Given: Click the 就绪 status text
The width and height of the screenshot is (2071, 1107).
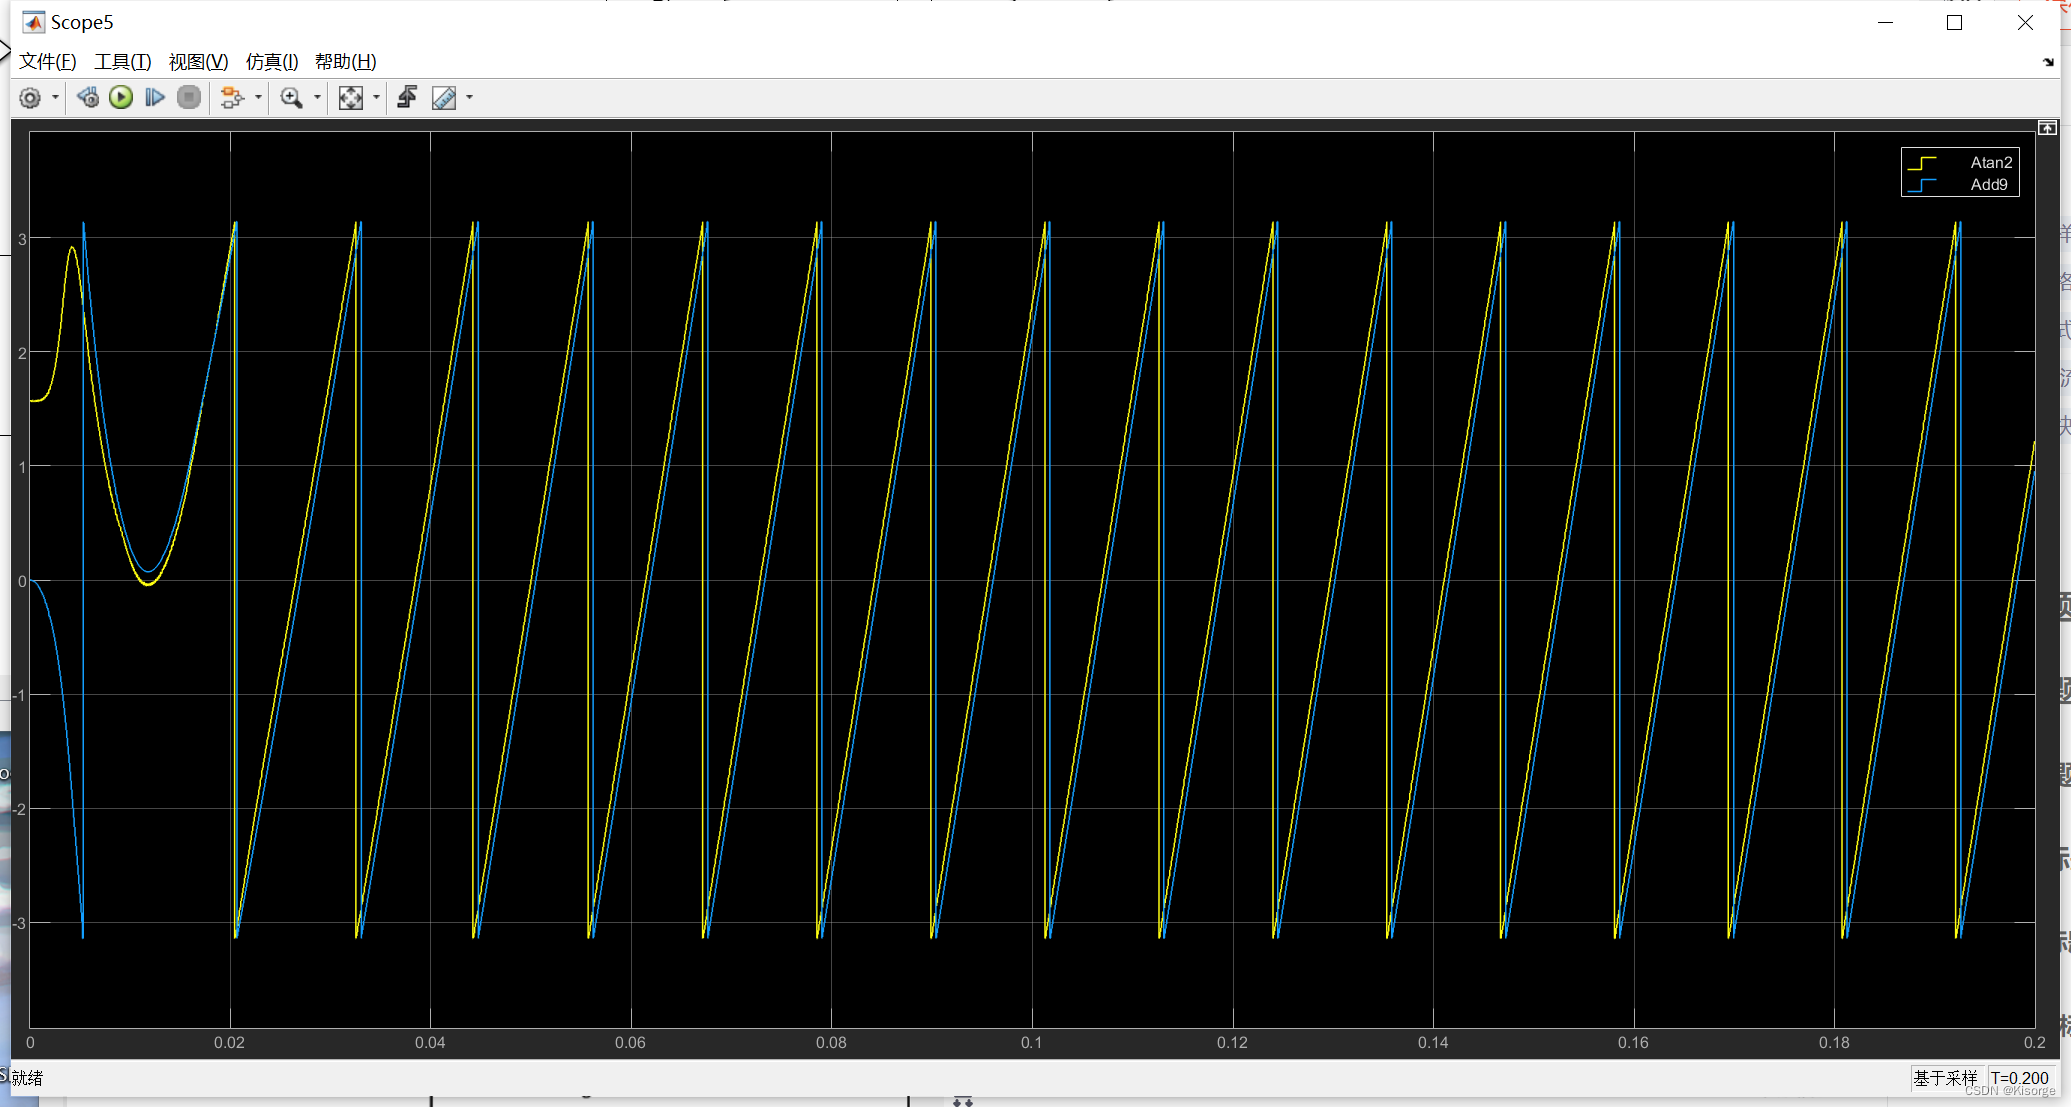Looking at the screenshot, I should 27,1077.
